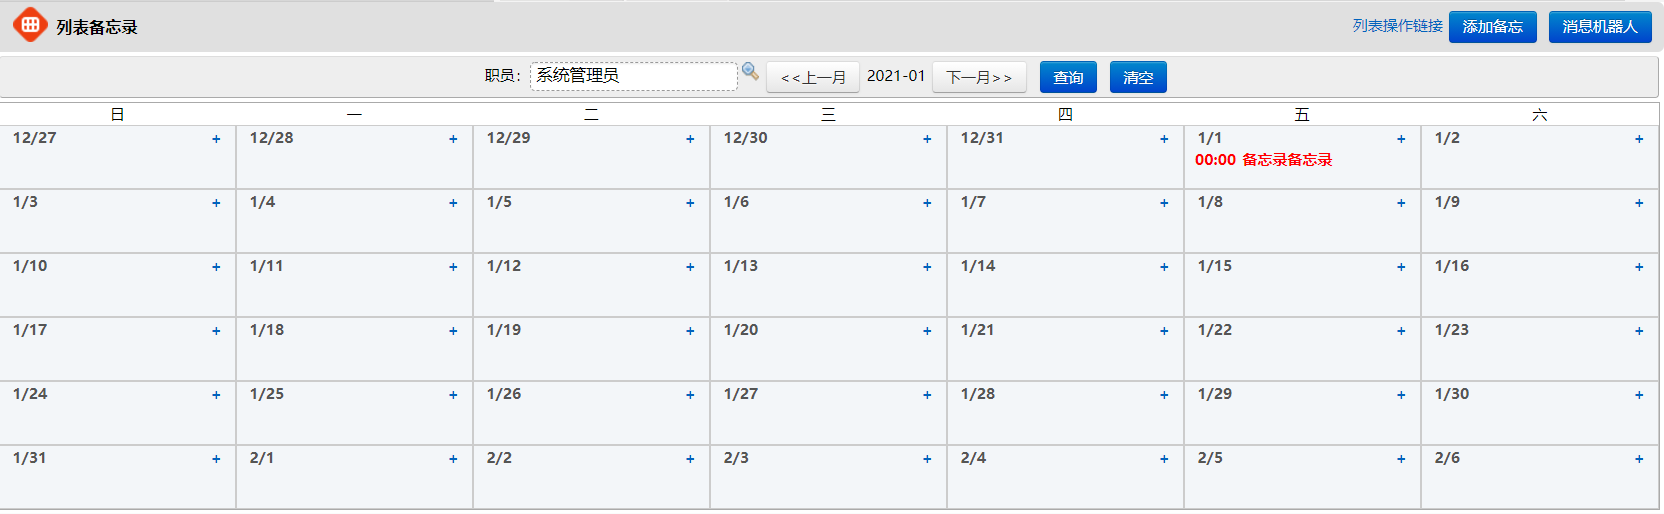Click the 1/28 date label
This screenshot has width=1664, height=514.
pyautogui.click(x=978, y=394)
